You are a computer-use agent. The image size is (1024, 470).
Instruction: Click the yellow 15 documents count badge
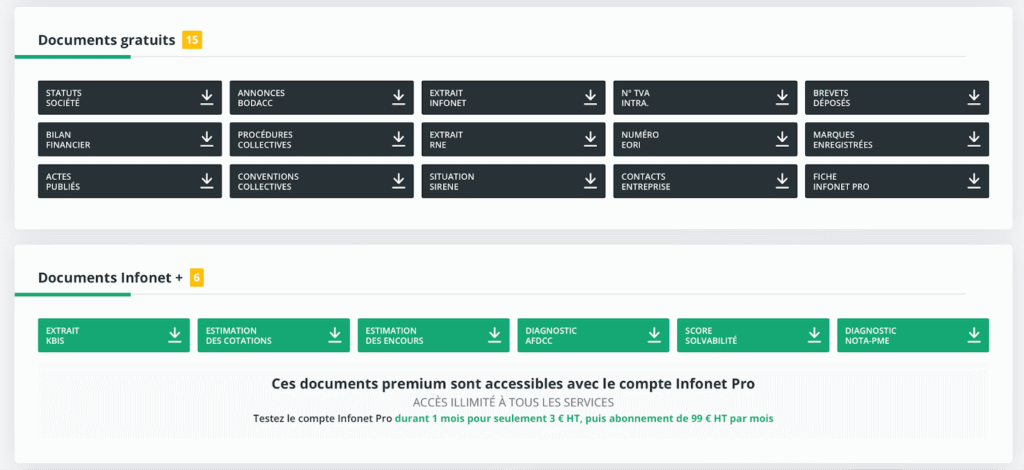192,40
